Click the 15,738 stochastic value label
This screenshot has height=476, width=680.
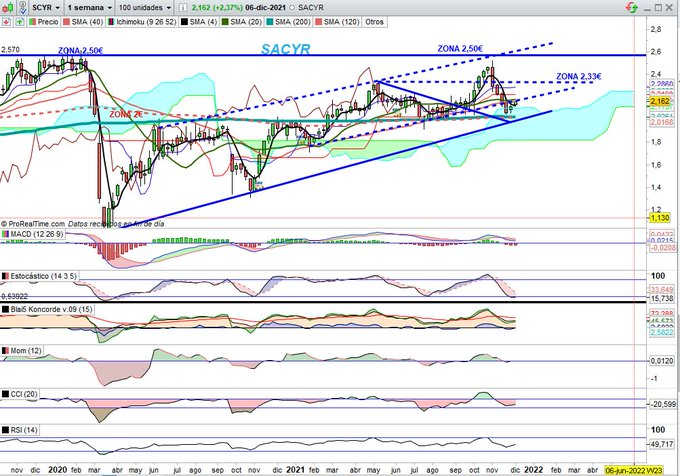(662, 298)
